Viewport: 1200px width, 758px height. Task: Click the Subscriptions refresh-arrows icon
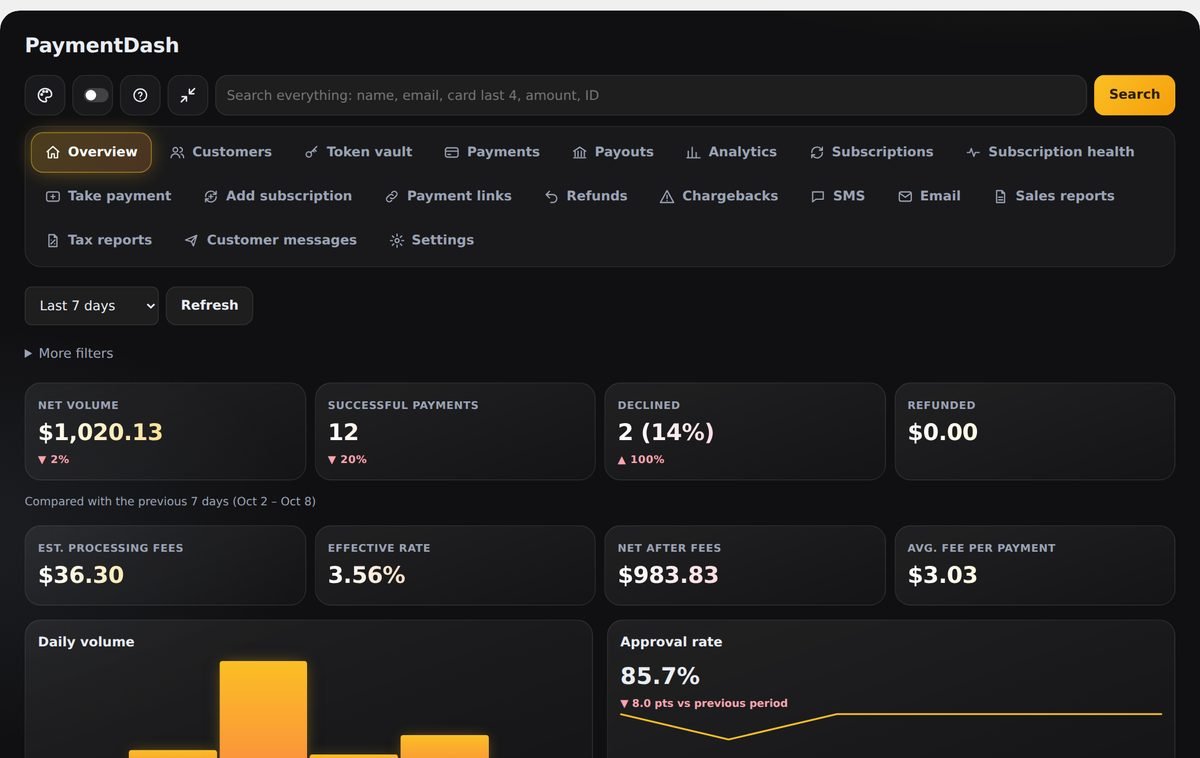[x=817, y=153]
